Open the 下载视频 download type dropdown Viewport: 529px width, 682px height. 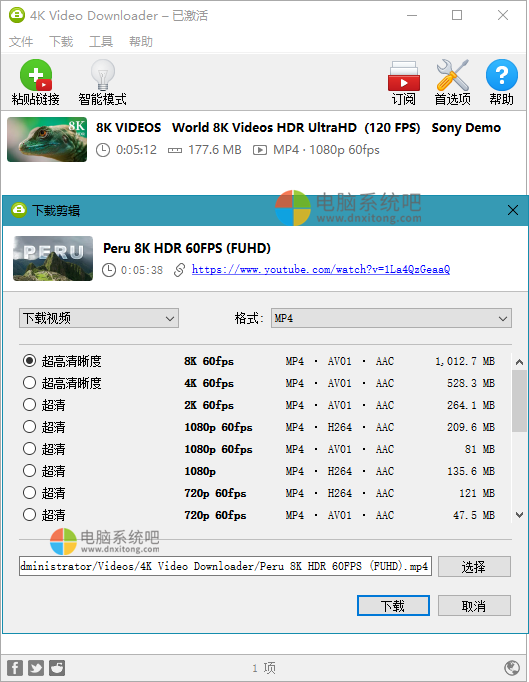(x=99, y=318)
